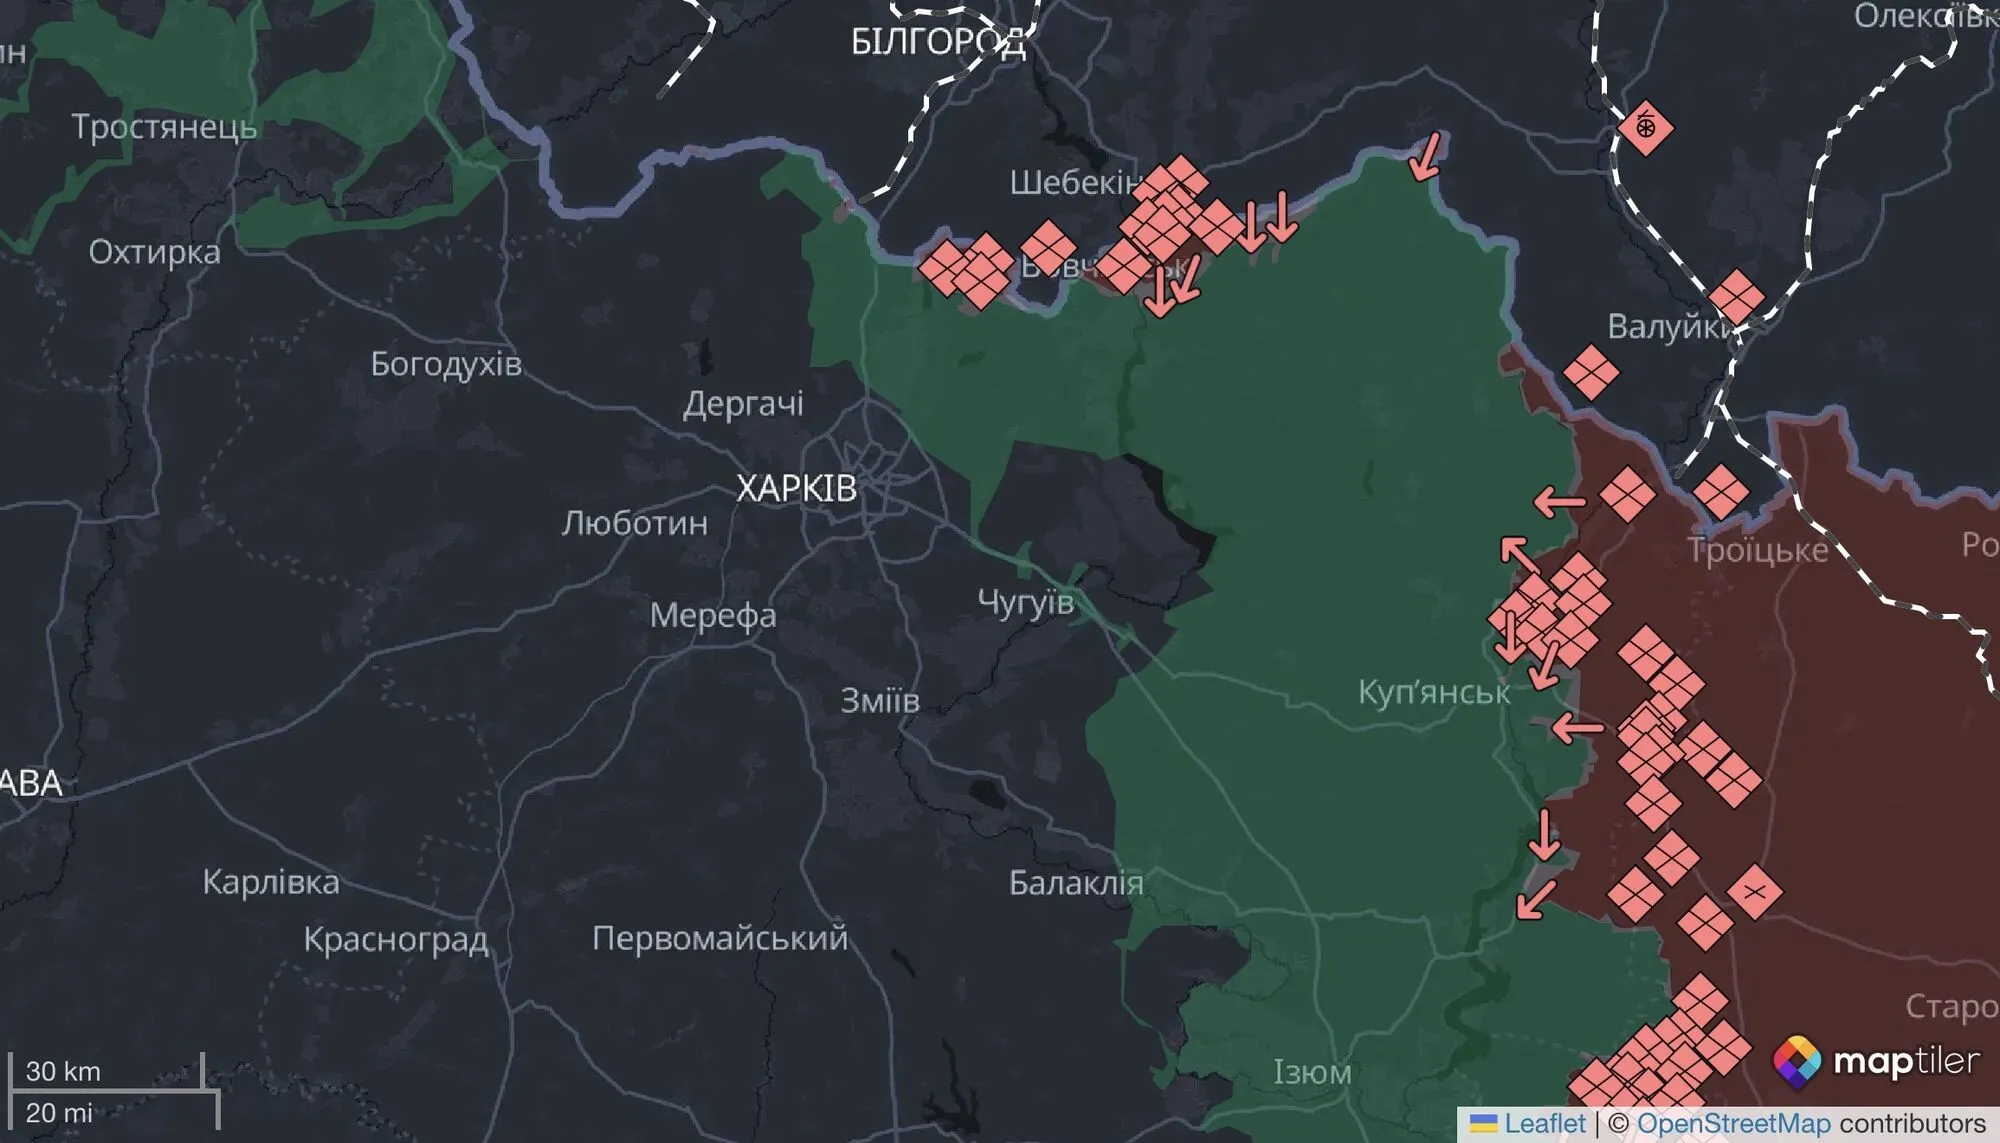Select the downward arrow south of Куп'янськ
Screen dimensions: 2000x1143
click(1545, 834)
